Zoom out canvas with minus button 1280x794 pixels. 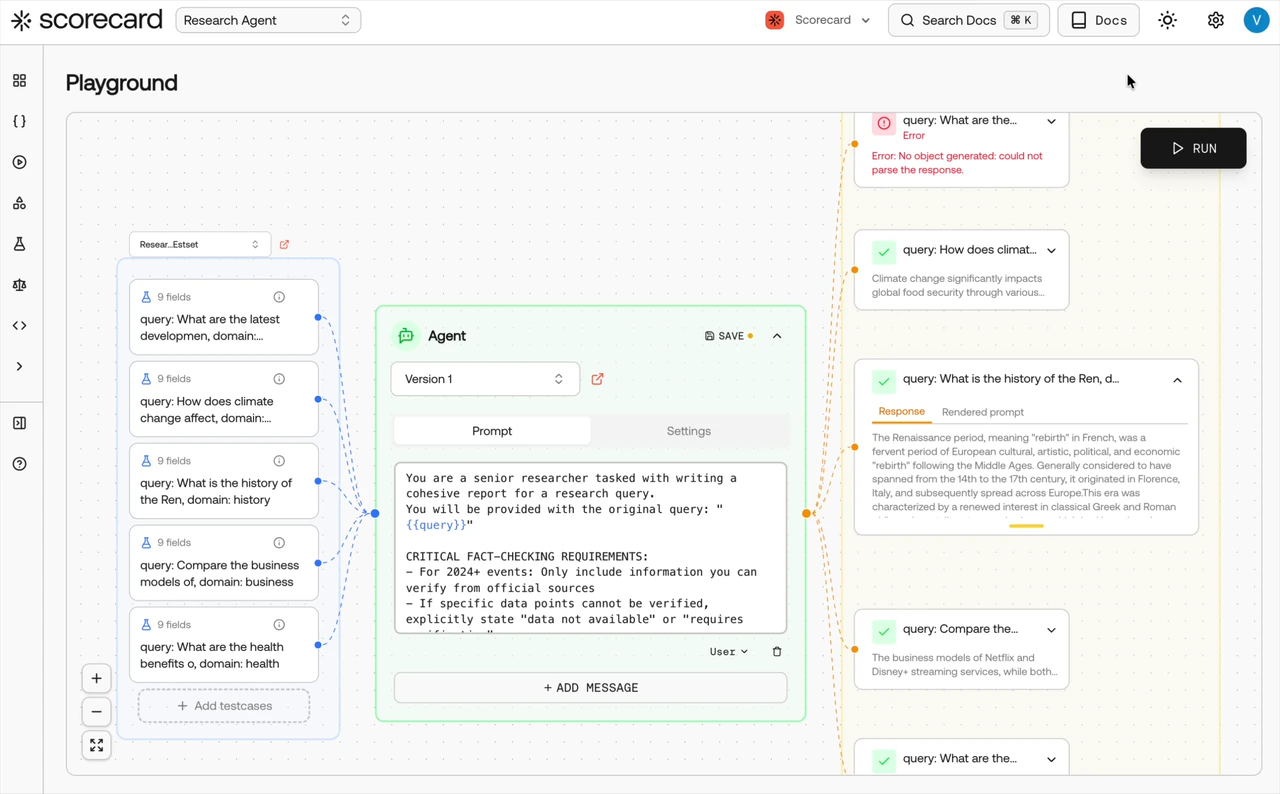96,712
